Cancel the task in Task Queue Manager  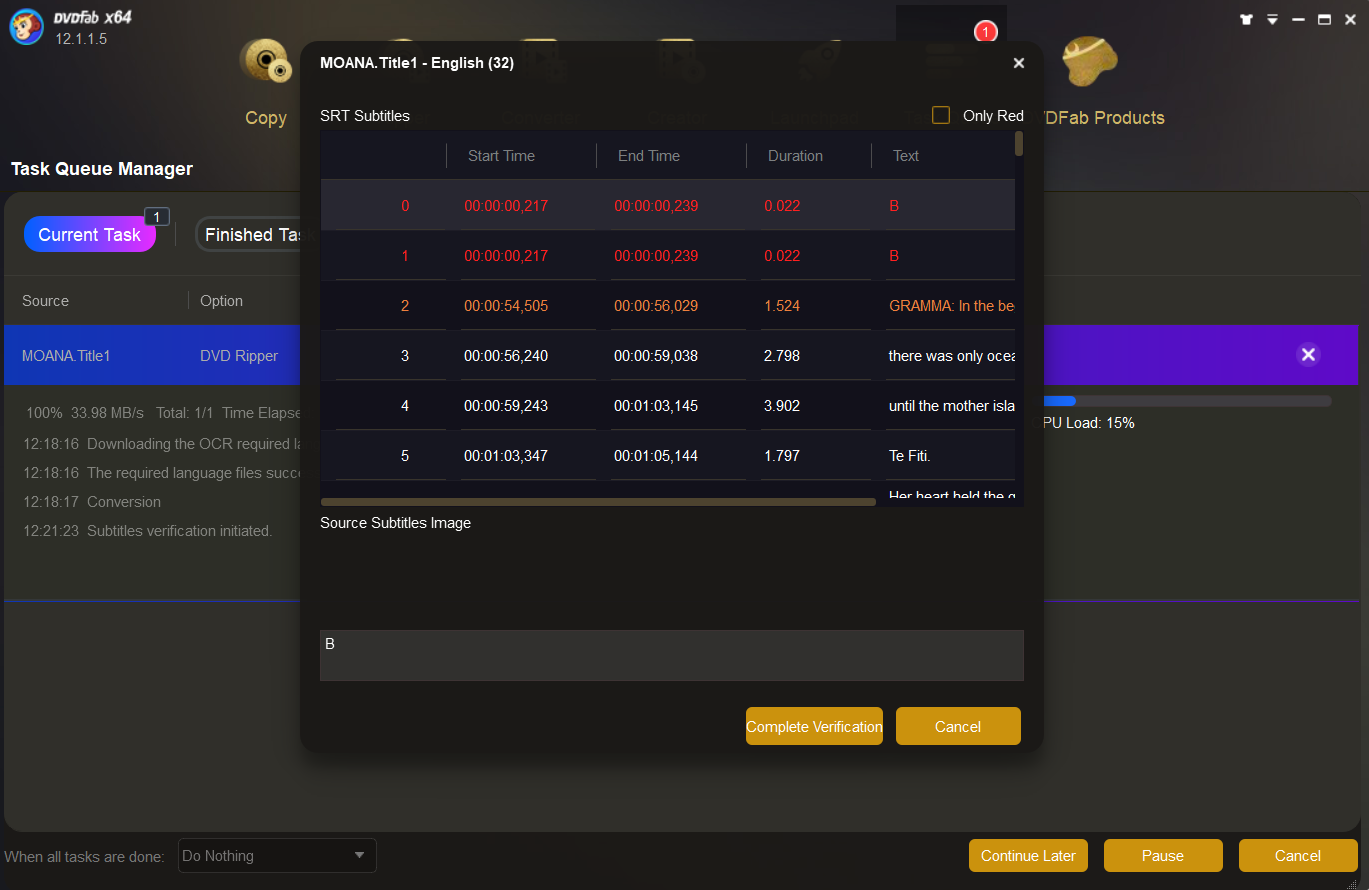[1298, 856]
